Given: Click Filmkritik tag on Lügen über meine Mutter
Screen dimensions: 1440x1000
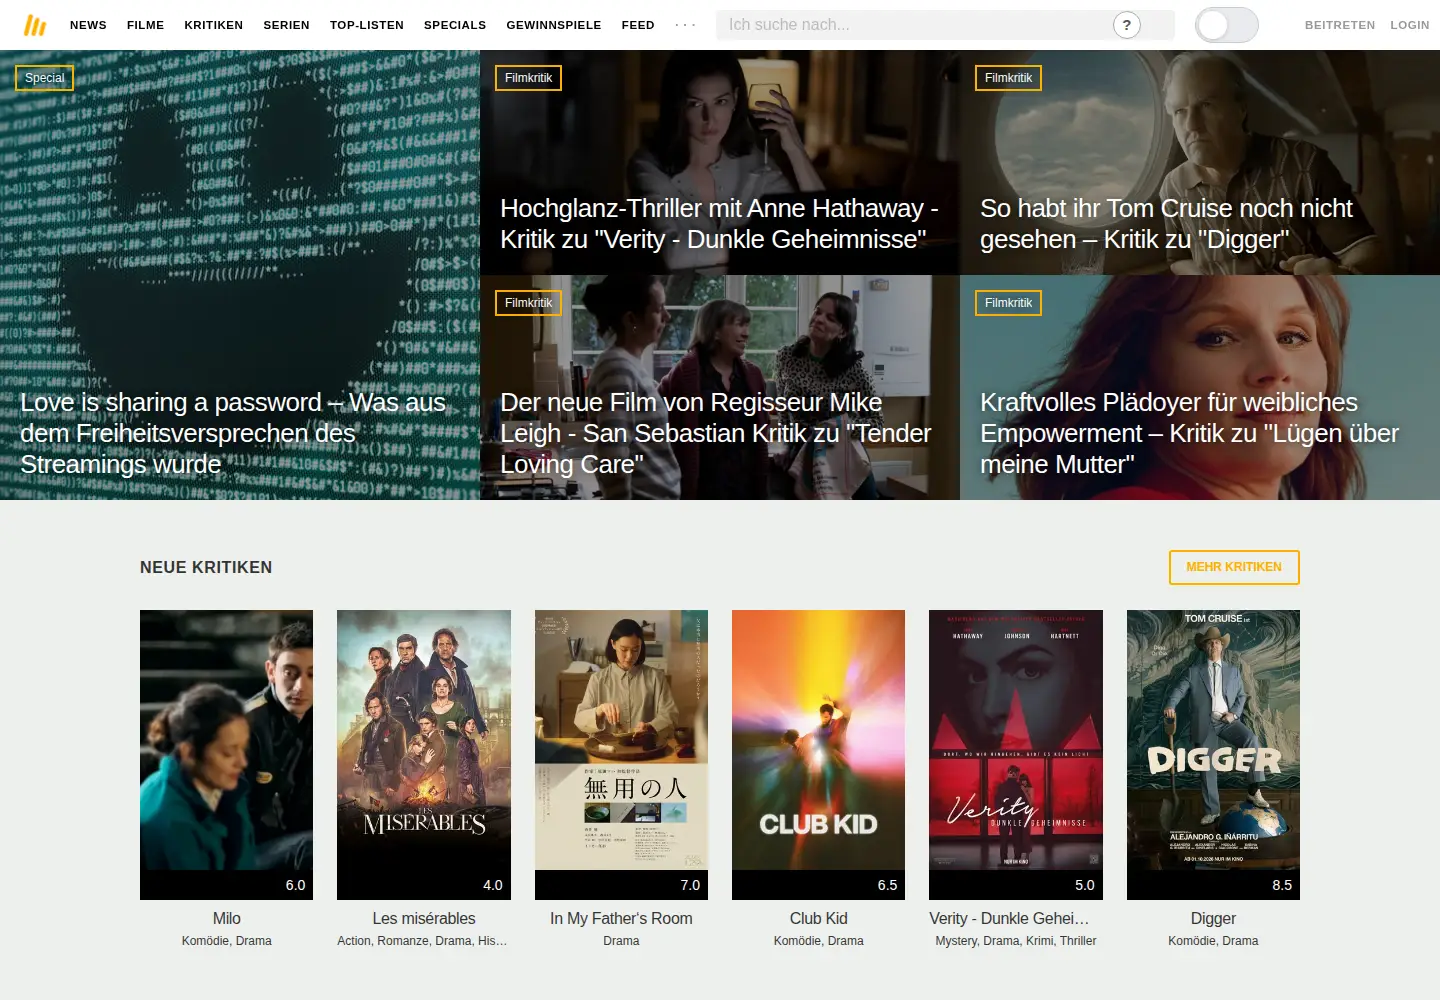Looking at the screenshot, I should [x=1008, y=303].
